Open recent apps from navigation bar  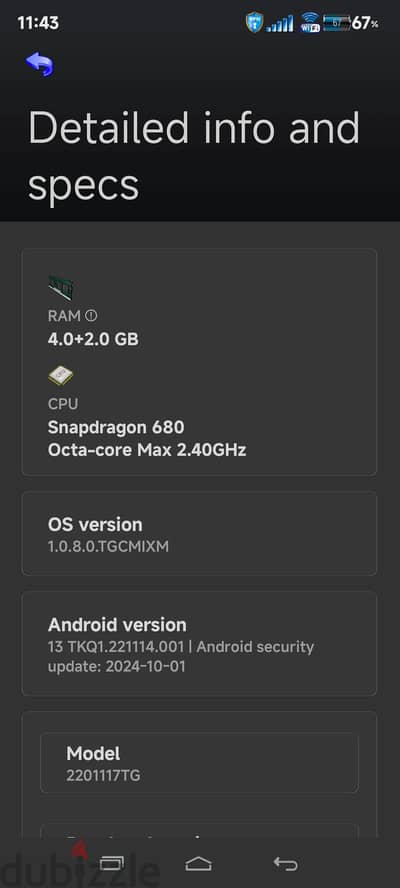pos(112,863)
